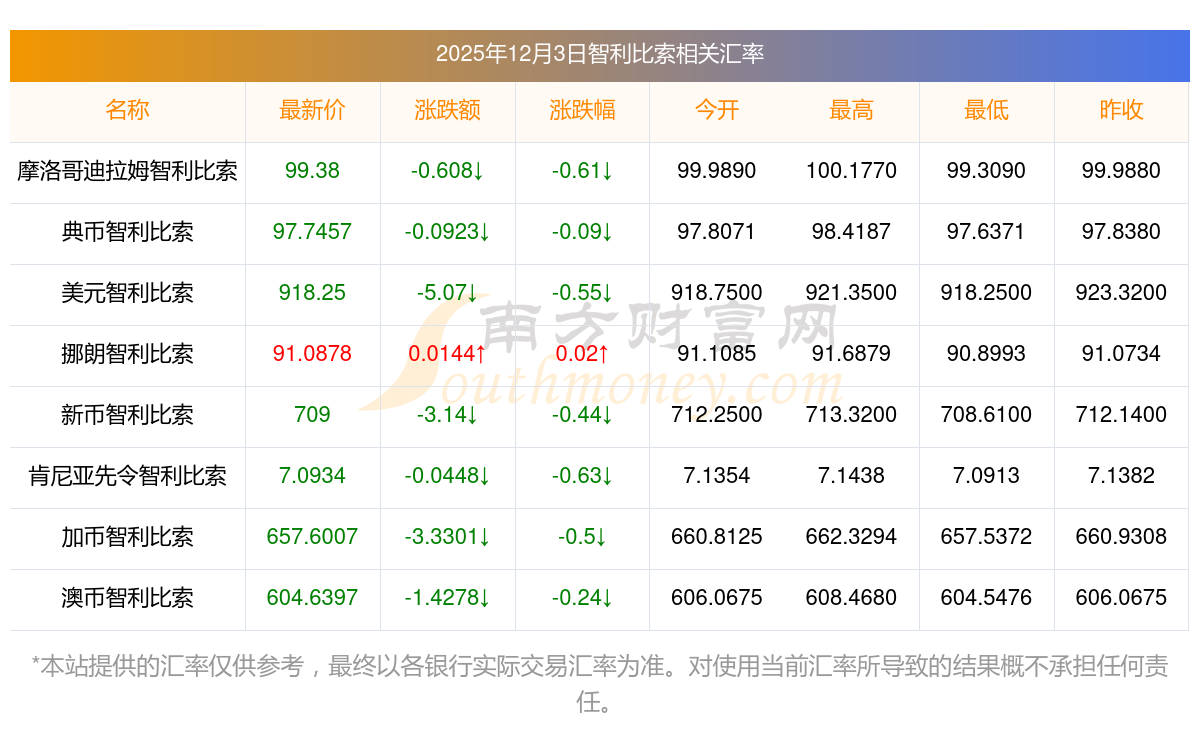Click latest price 918.25
1200x733 pixels.
[312, 293]
